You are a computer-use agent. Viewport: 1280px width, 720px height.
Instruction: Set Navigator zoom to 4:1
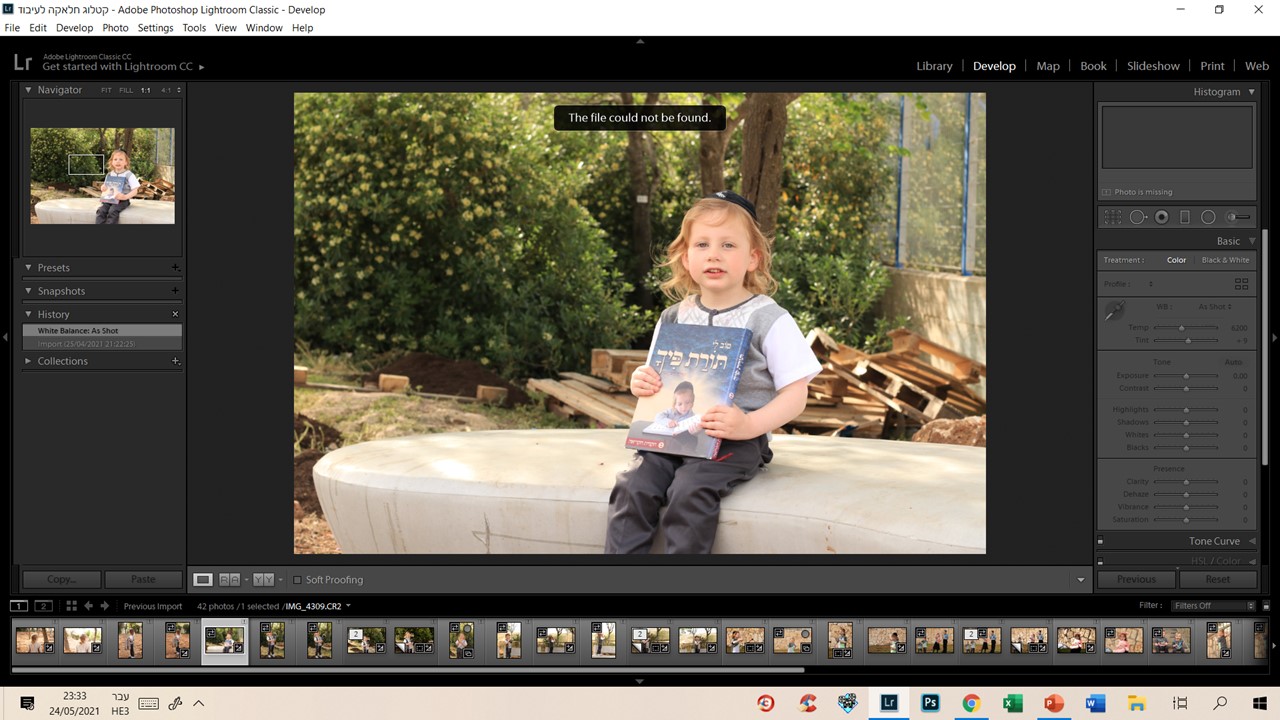(x=167, y=90)
